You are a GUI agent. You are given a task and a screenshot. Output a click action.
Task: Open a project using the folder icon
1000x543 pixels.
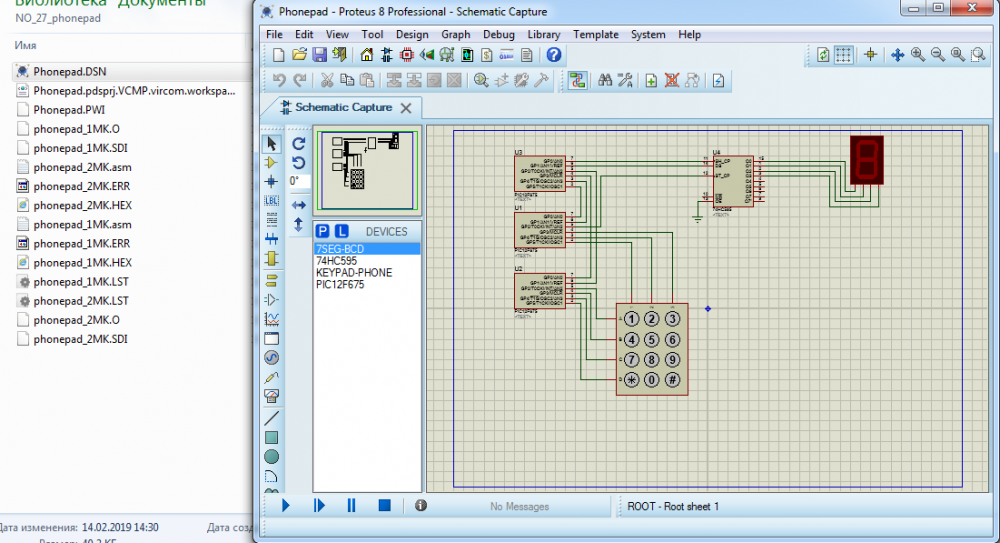(298, 55)
